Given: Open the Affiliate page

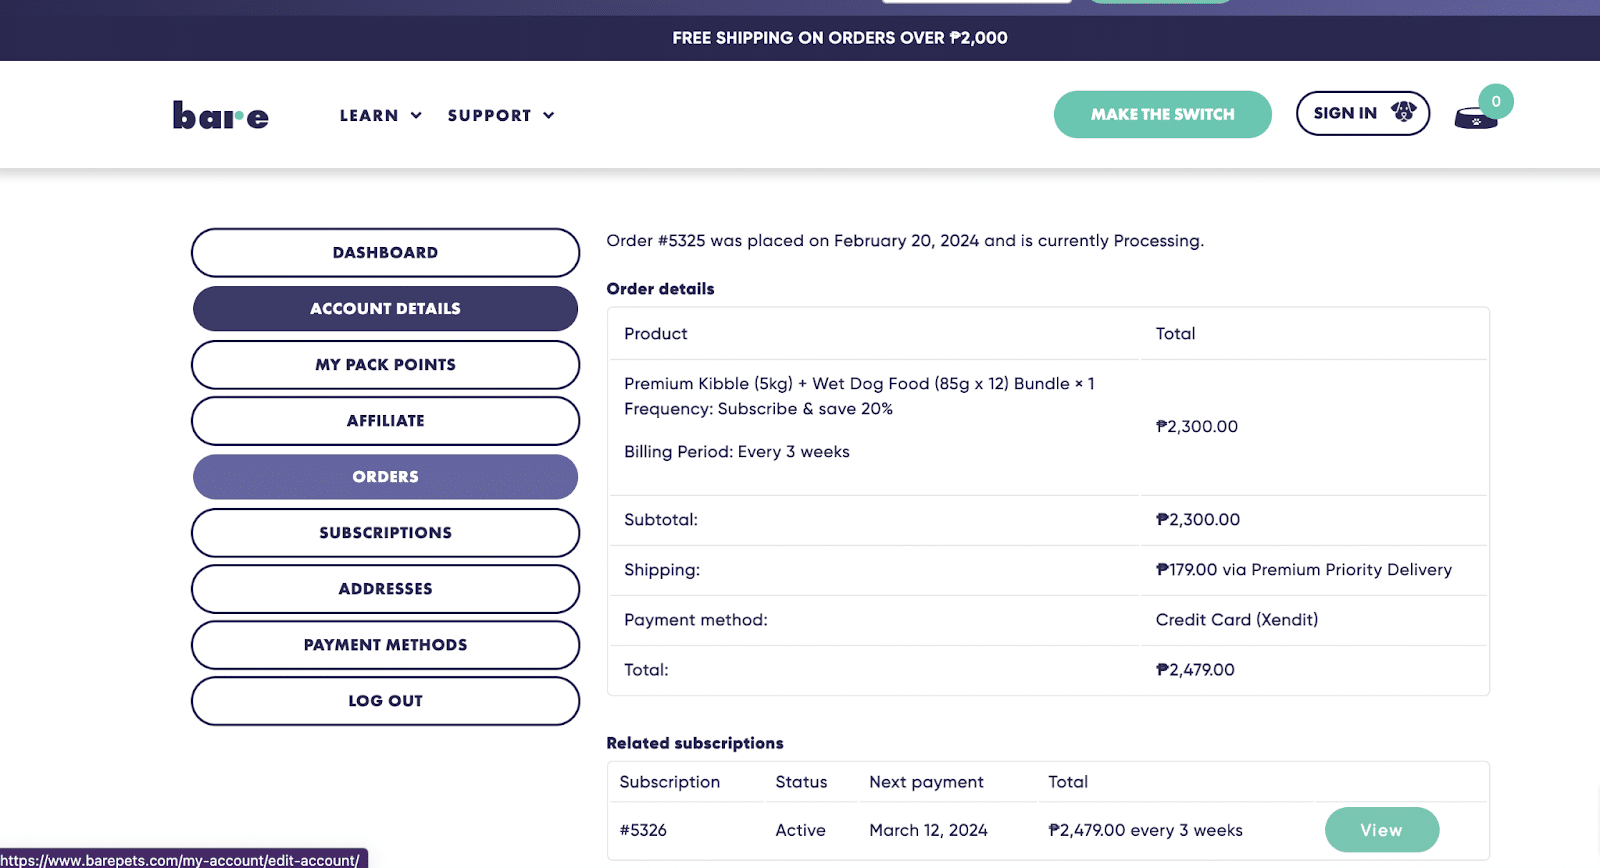Looking at the screenshot, I should [x=385, y=421].
